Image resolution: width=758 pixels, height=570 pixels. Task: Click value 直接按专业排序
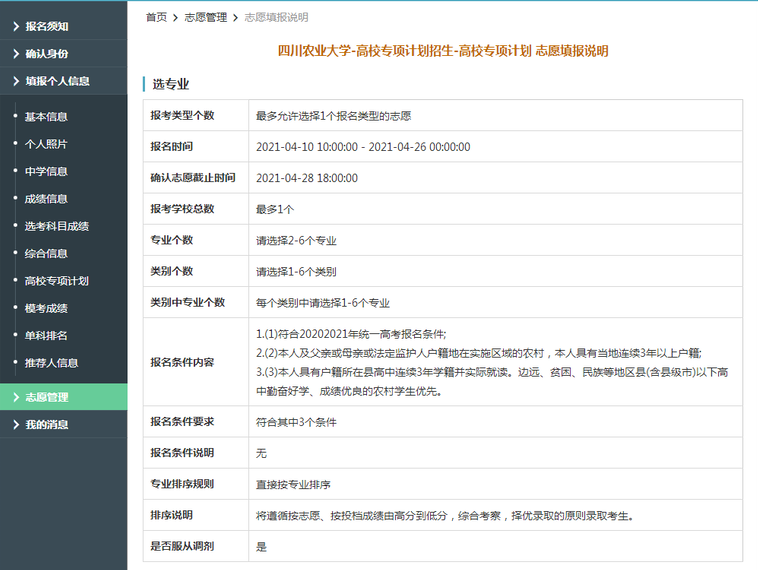coord(293,484)
